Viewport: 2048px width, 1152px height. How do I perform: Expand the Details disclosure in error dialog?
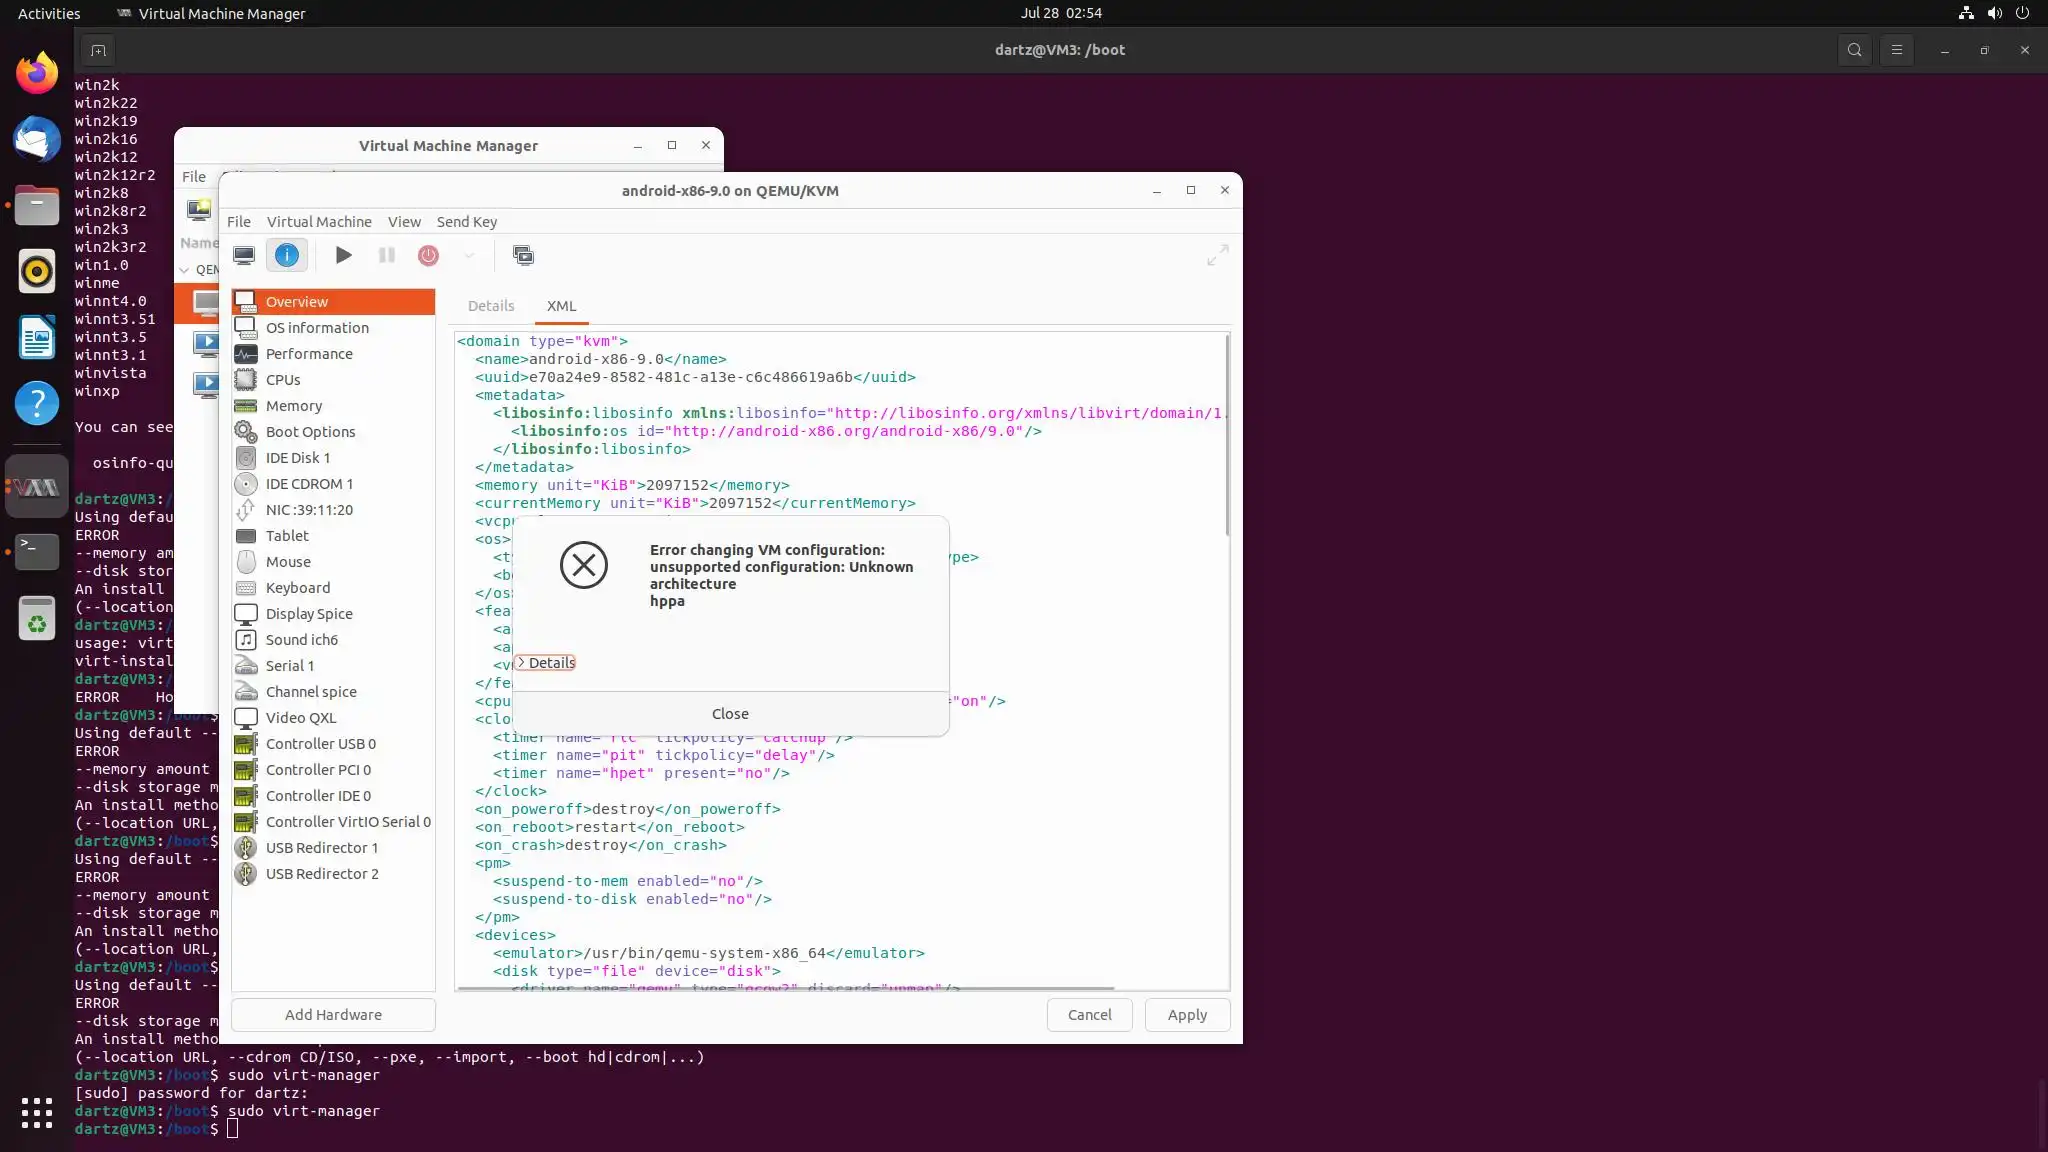click(x=546, y=663)
